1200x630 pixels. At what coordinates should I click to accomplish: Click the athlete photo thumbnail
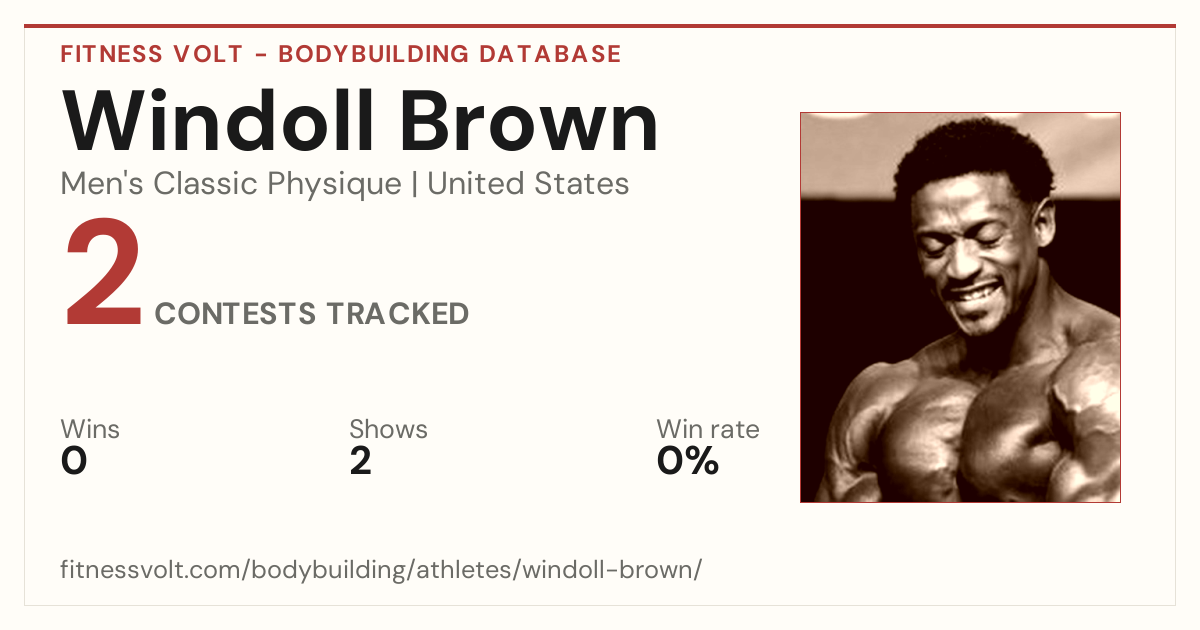click(x=960, y=307)
